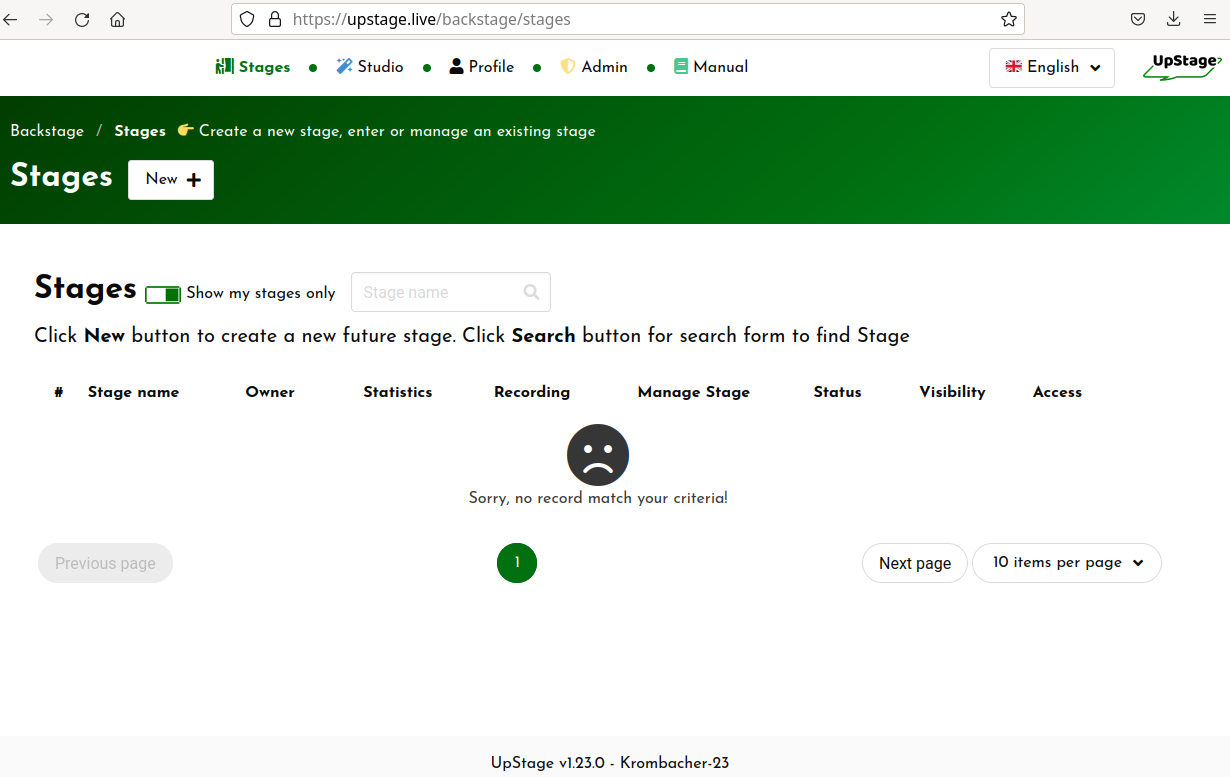Open the Studio menu item
Screen dimensions: 1230x777
pos(370,67)
